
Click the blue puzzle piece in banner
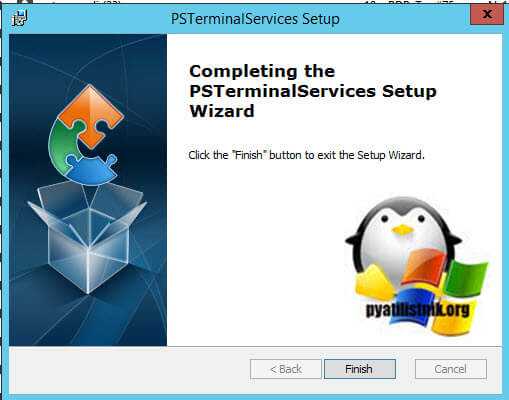coord(91,169)
